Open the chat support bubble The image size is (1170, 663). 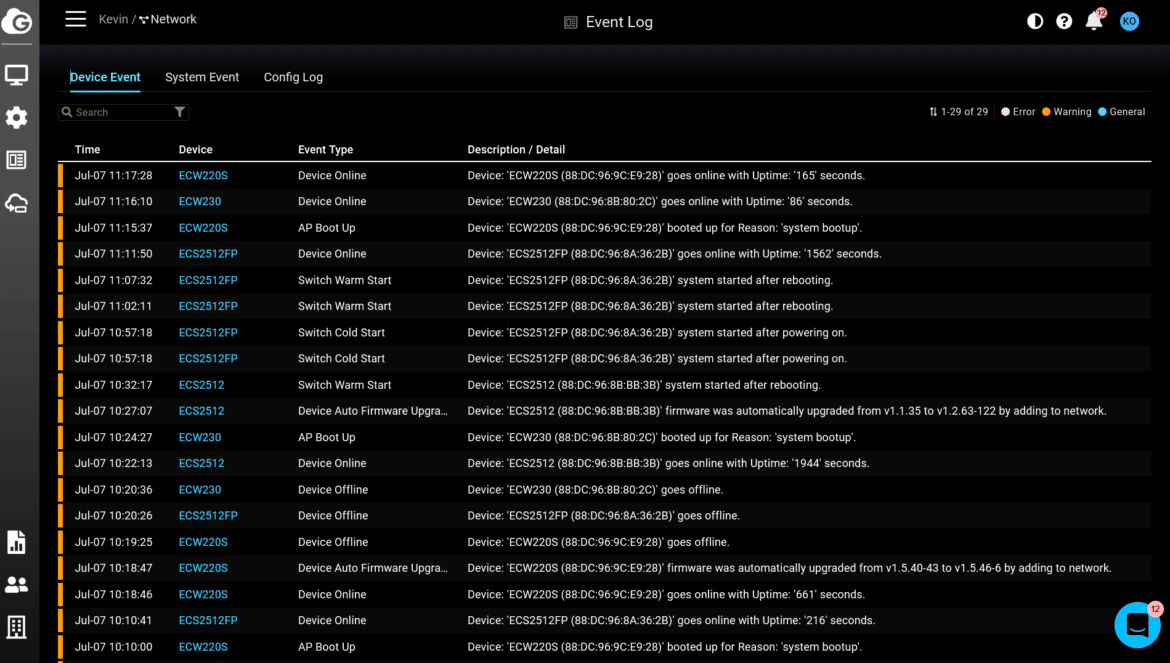1137,625
